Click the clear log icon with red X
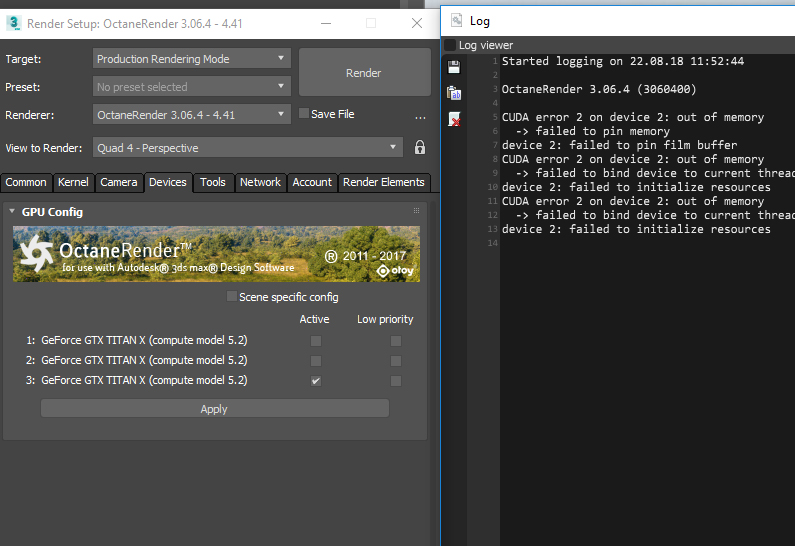 (x=454, y=120)
